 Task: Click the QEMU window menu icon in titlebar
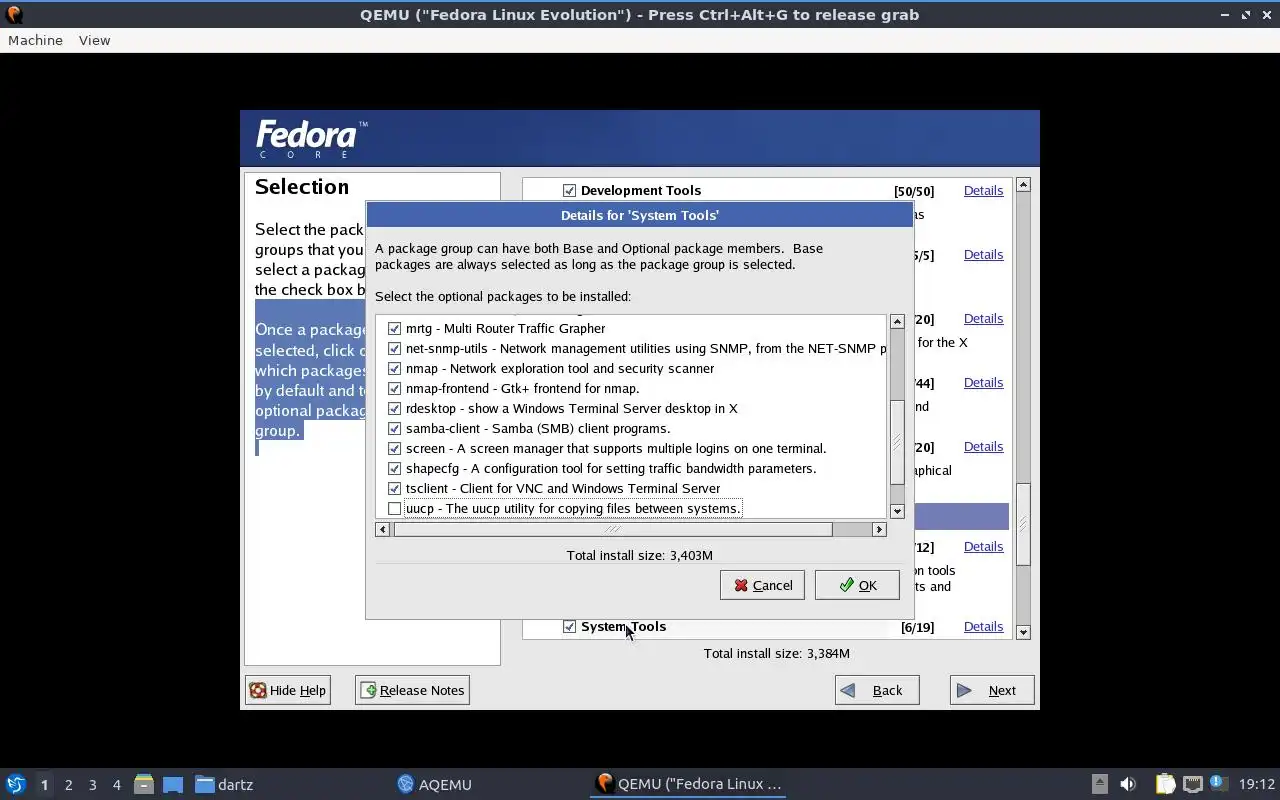tap(14, 14)
